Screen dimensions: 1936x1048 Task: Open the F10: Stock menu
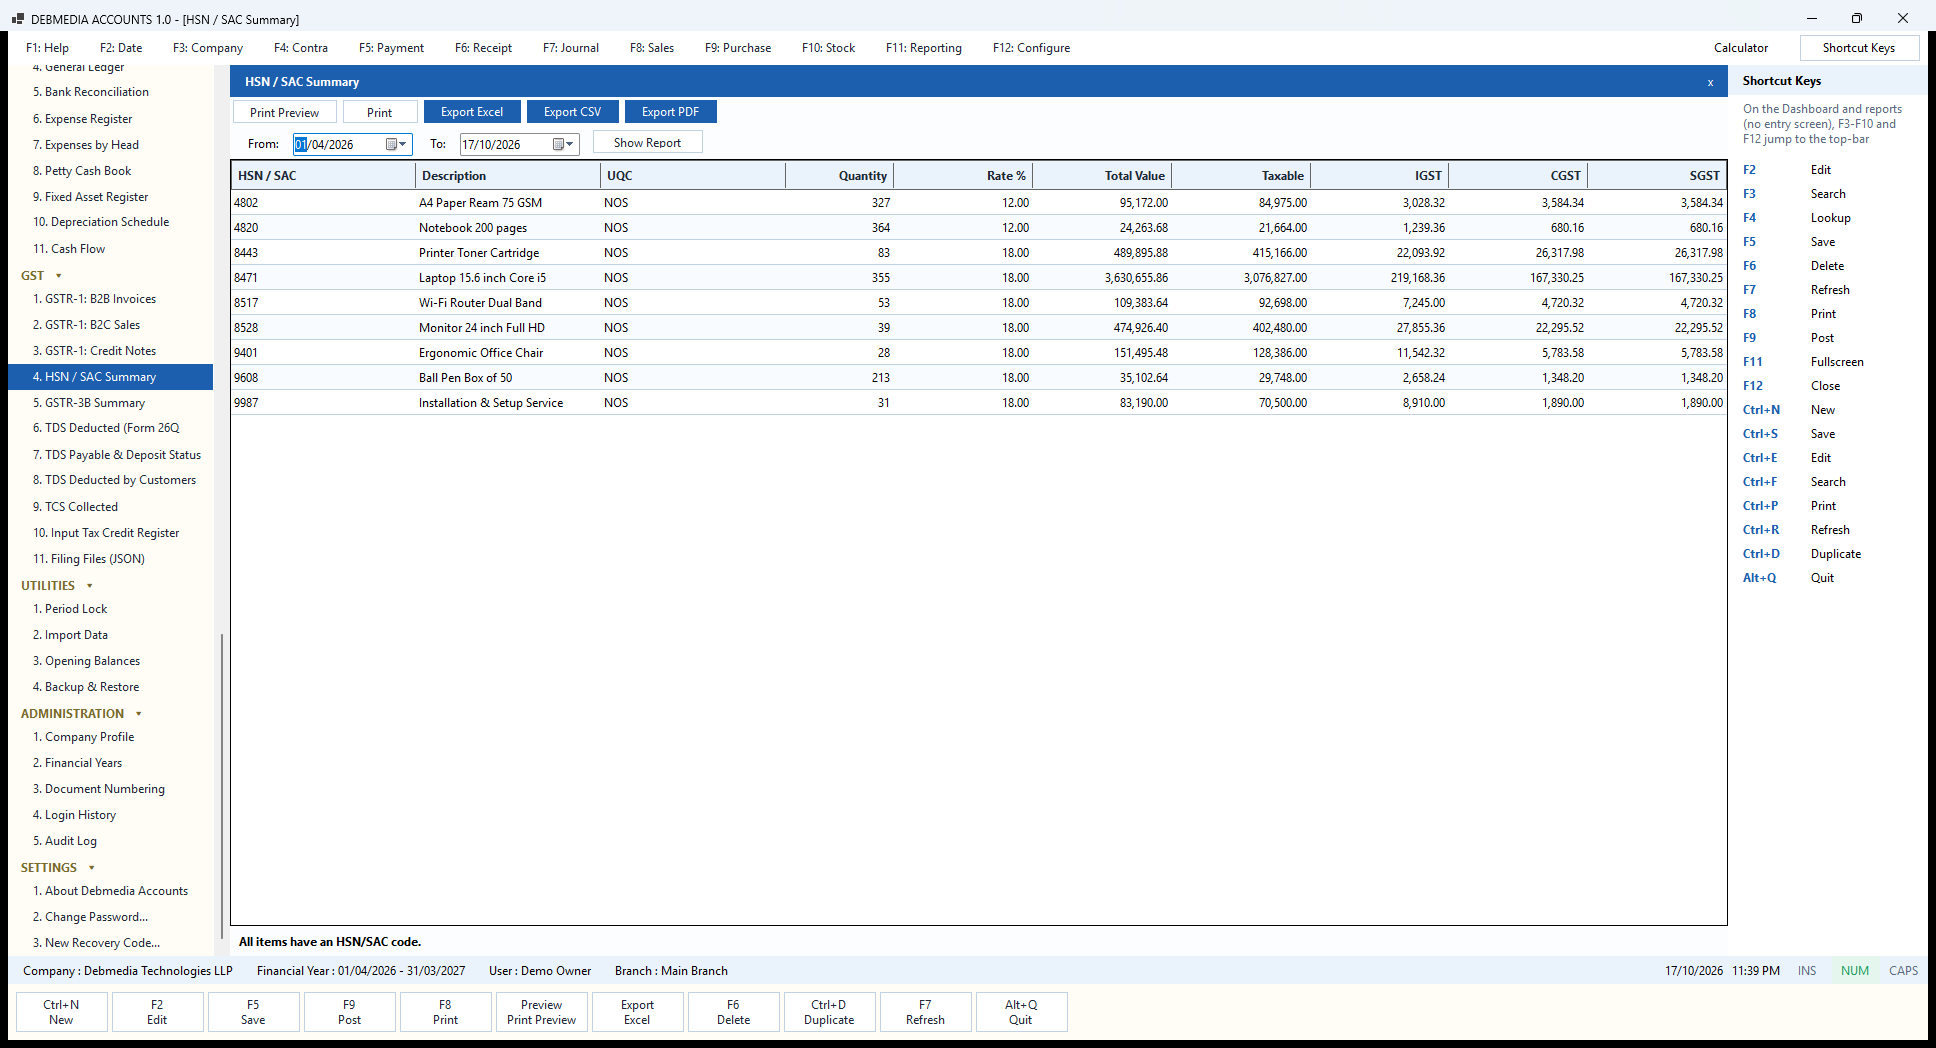[828, 48]
